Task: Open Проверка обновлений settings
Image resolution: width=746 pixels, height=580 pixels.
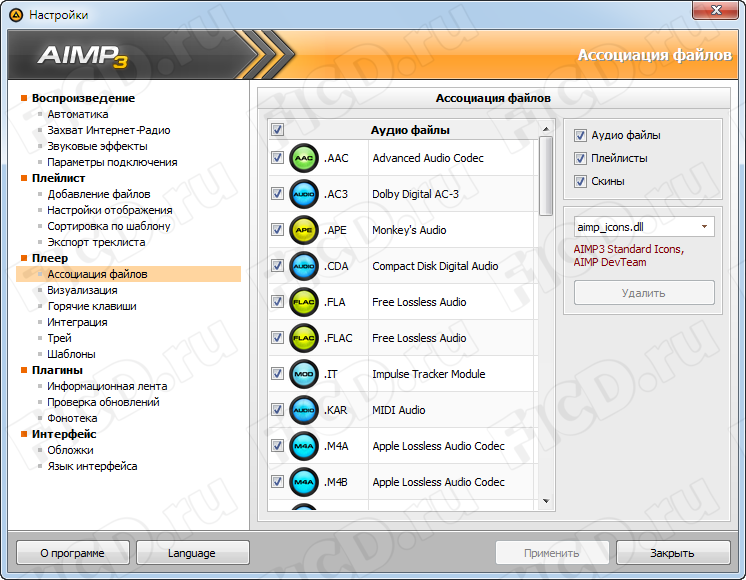Action: [103, 402]
